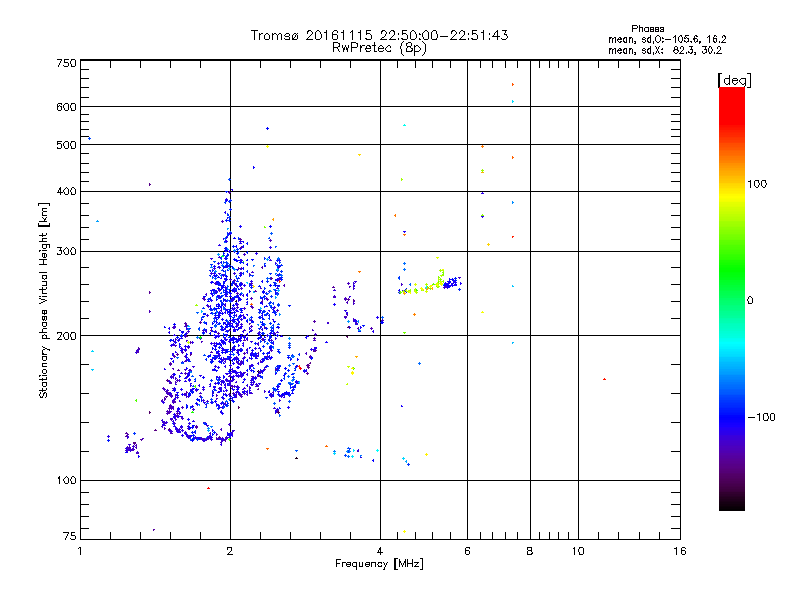
Task: Click the colorbar tick label '-100'
Action: 761,417
